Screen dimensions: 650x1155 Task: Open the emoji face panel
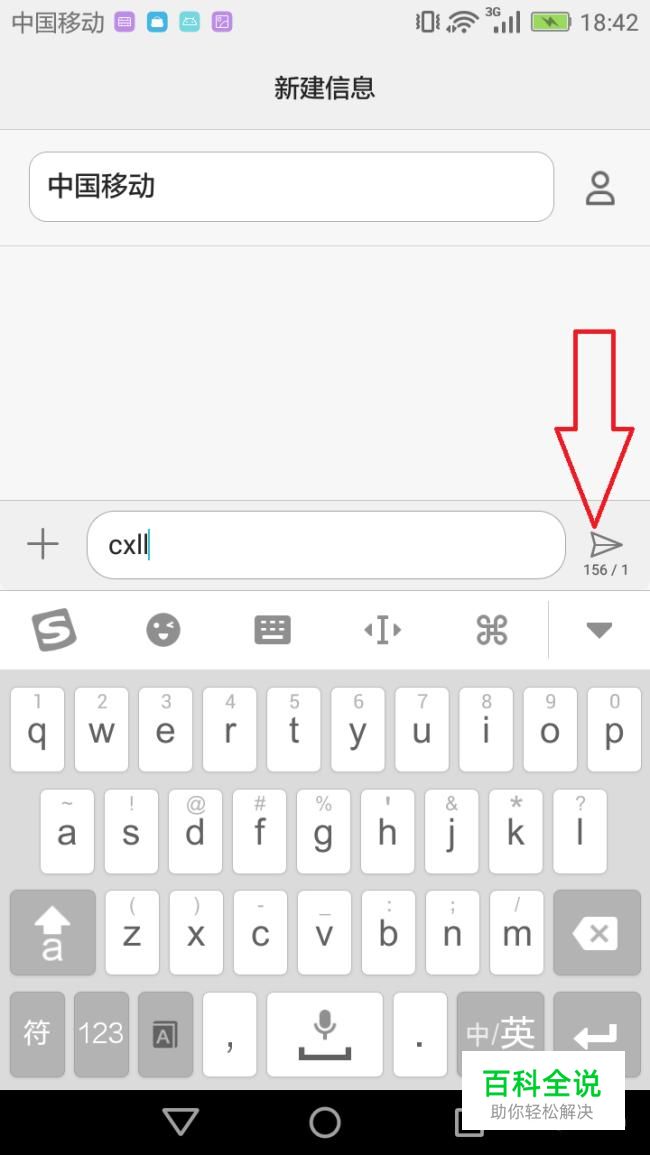click(163, 630)
